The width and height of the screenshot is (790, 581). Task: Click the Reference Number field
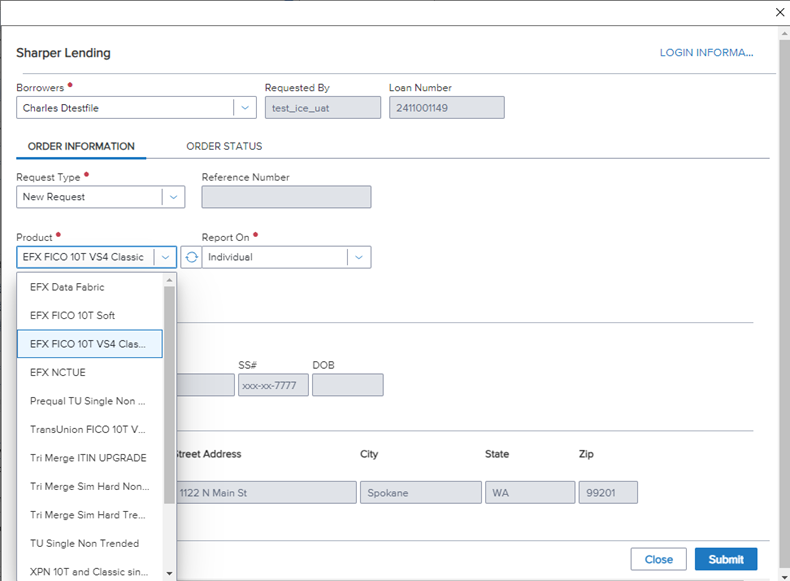286,197
